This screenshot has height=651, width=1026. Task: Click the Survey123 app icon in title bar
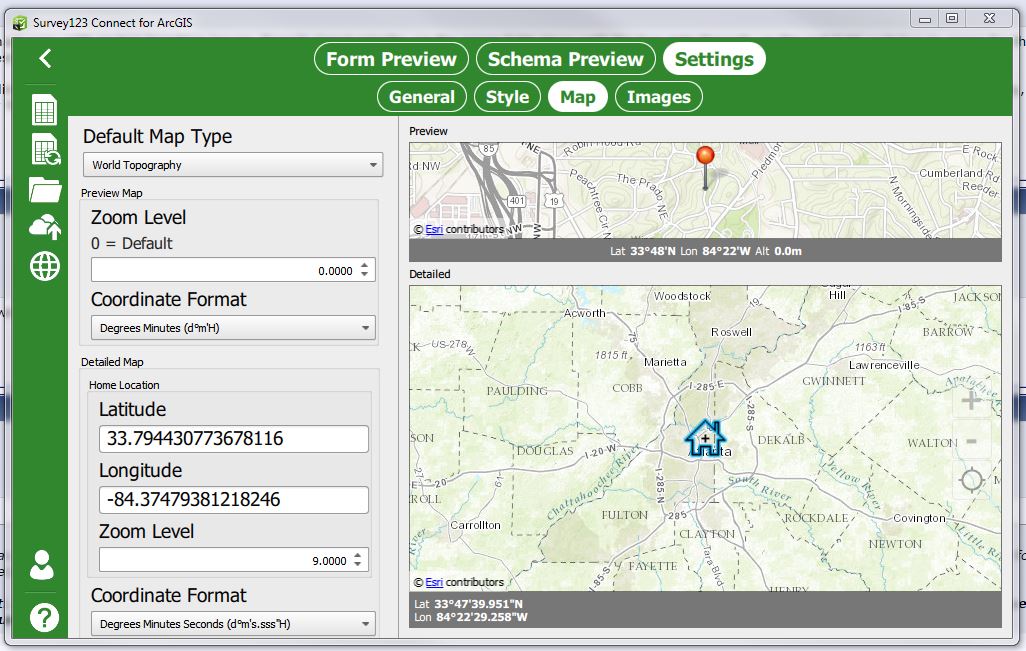click(x=20, y=22)
